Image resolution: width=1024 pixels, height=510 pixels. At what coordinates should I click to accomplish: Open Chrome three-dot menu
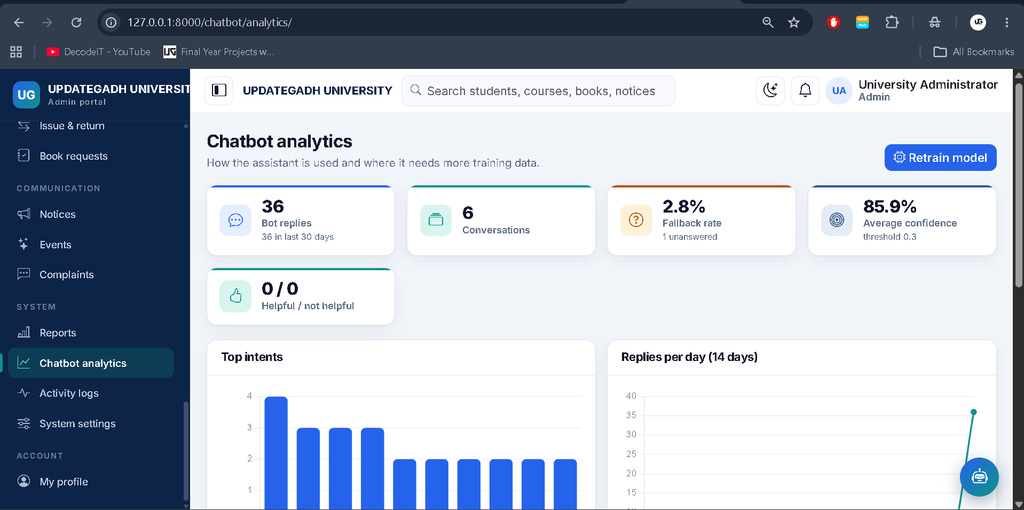(x=1006, y=22)
